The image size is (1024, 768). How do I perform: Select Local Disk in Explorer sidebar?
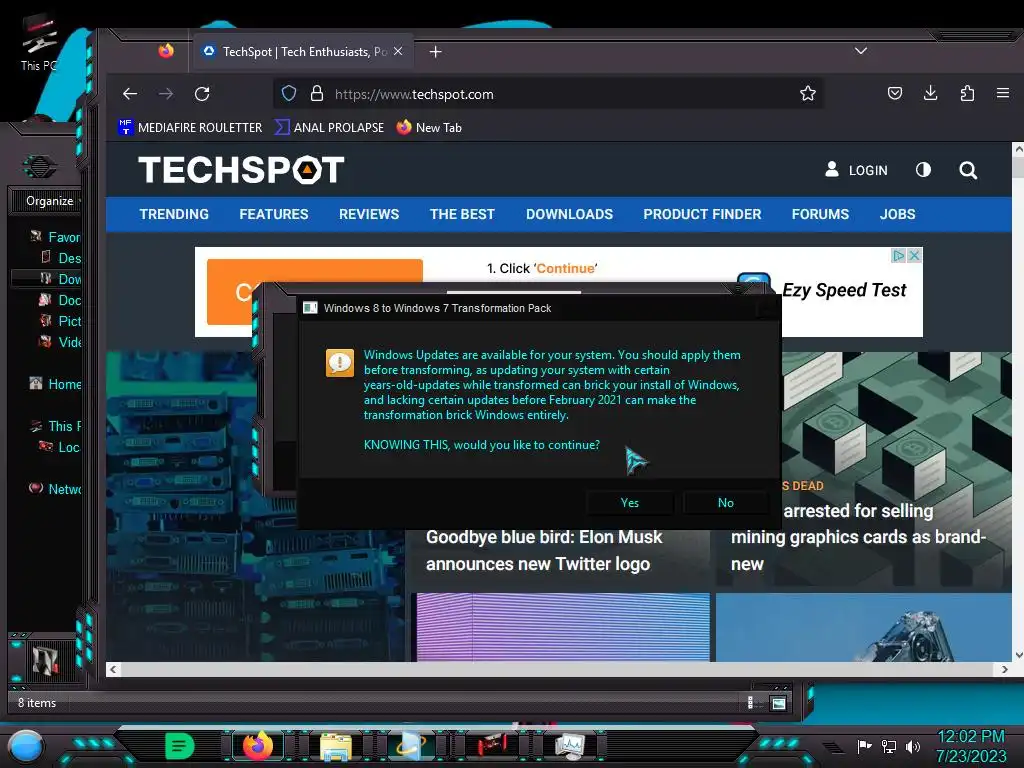(61, 447)
